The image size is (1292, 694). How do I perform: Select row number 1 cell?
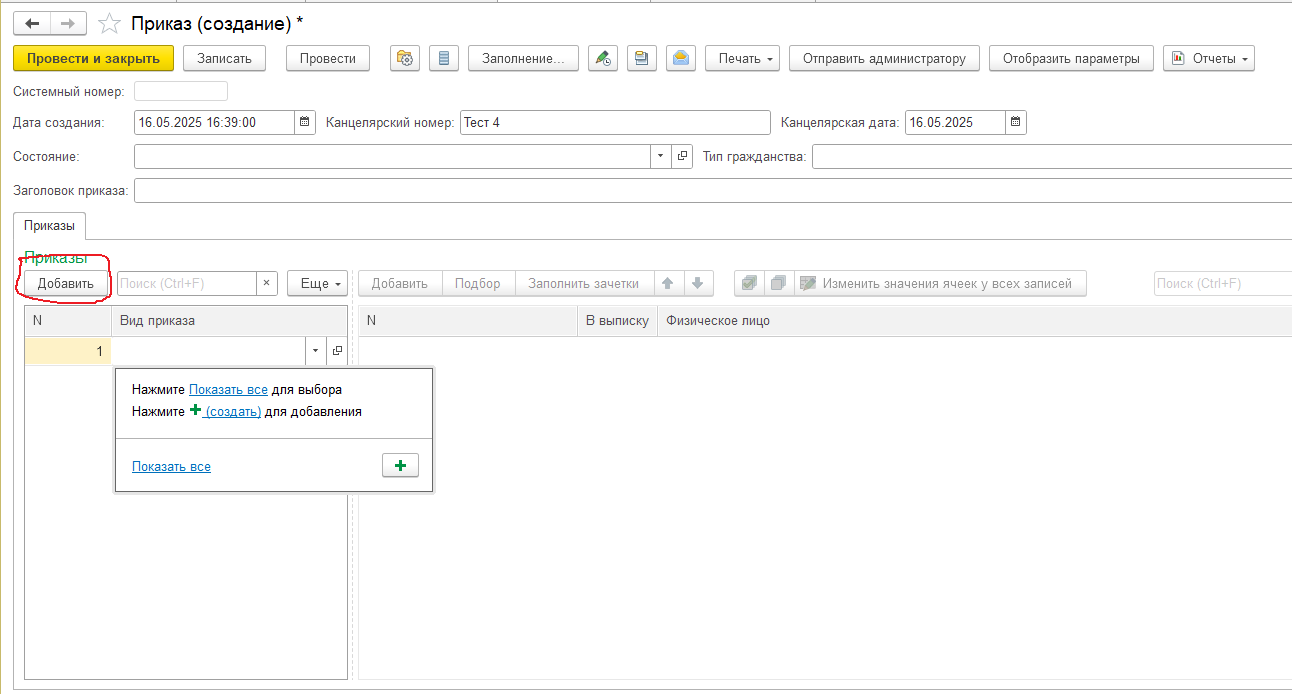(x=68, y=351)
